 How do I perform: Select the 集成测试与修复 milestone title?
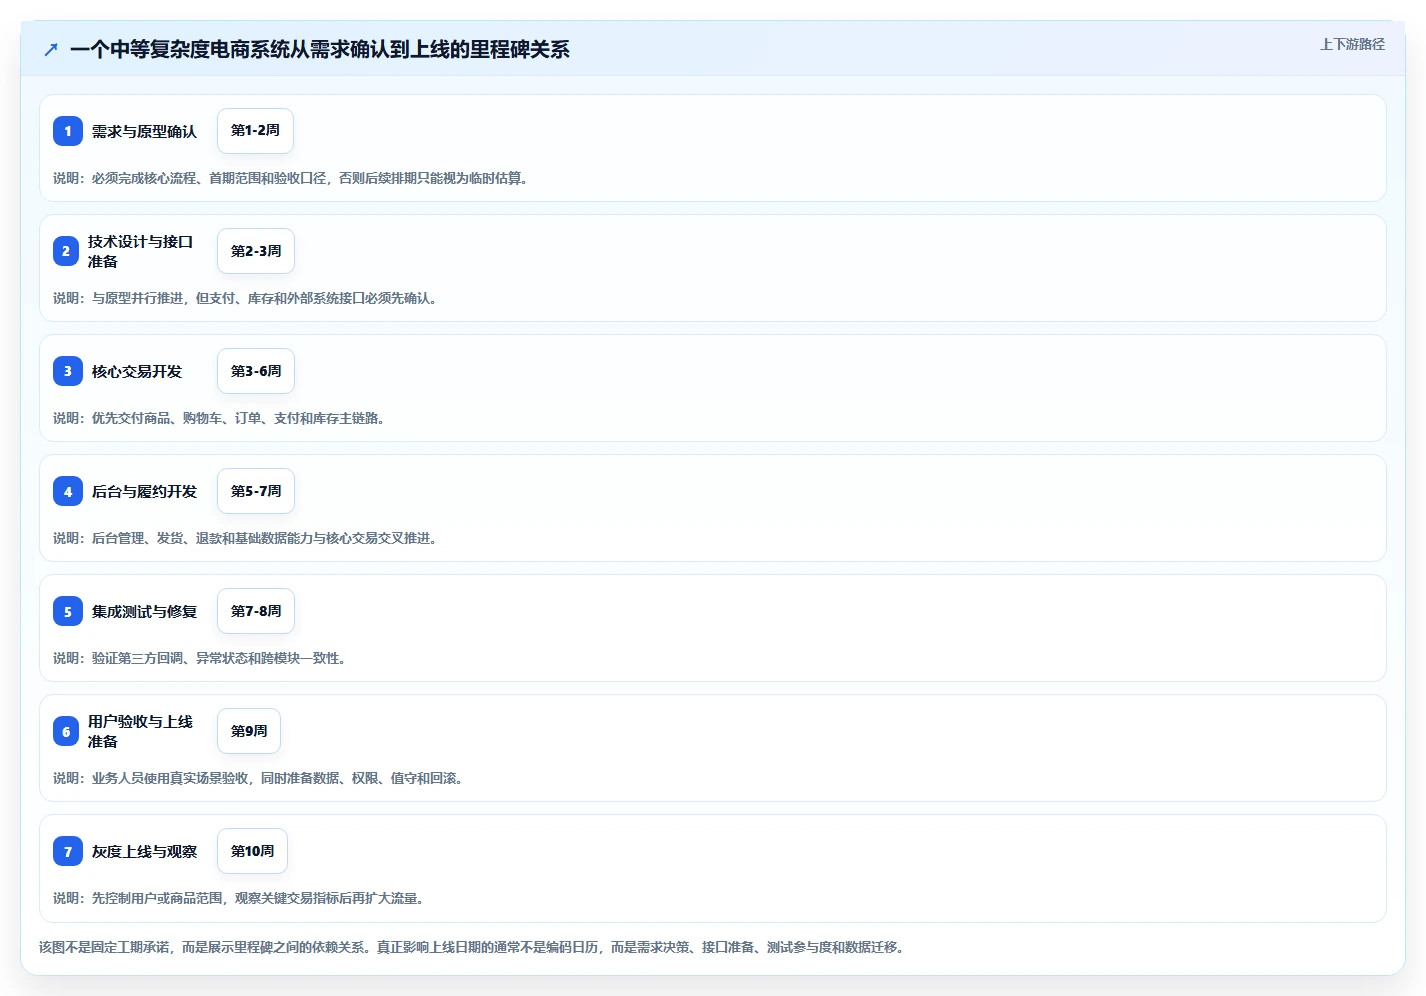[x=144, y=611]
